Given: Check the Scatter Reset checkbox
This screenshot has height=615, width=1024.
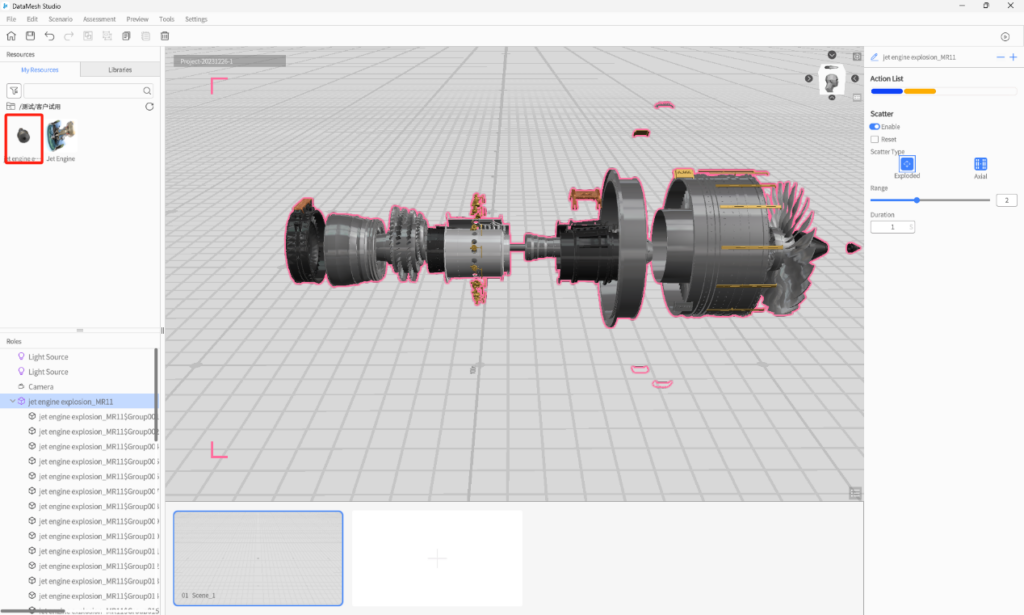Looking at the screenshot, I should pyautogui.click(x=874, y=139).
